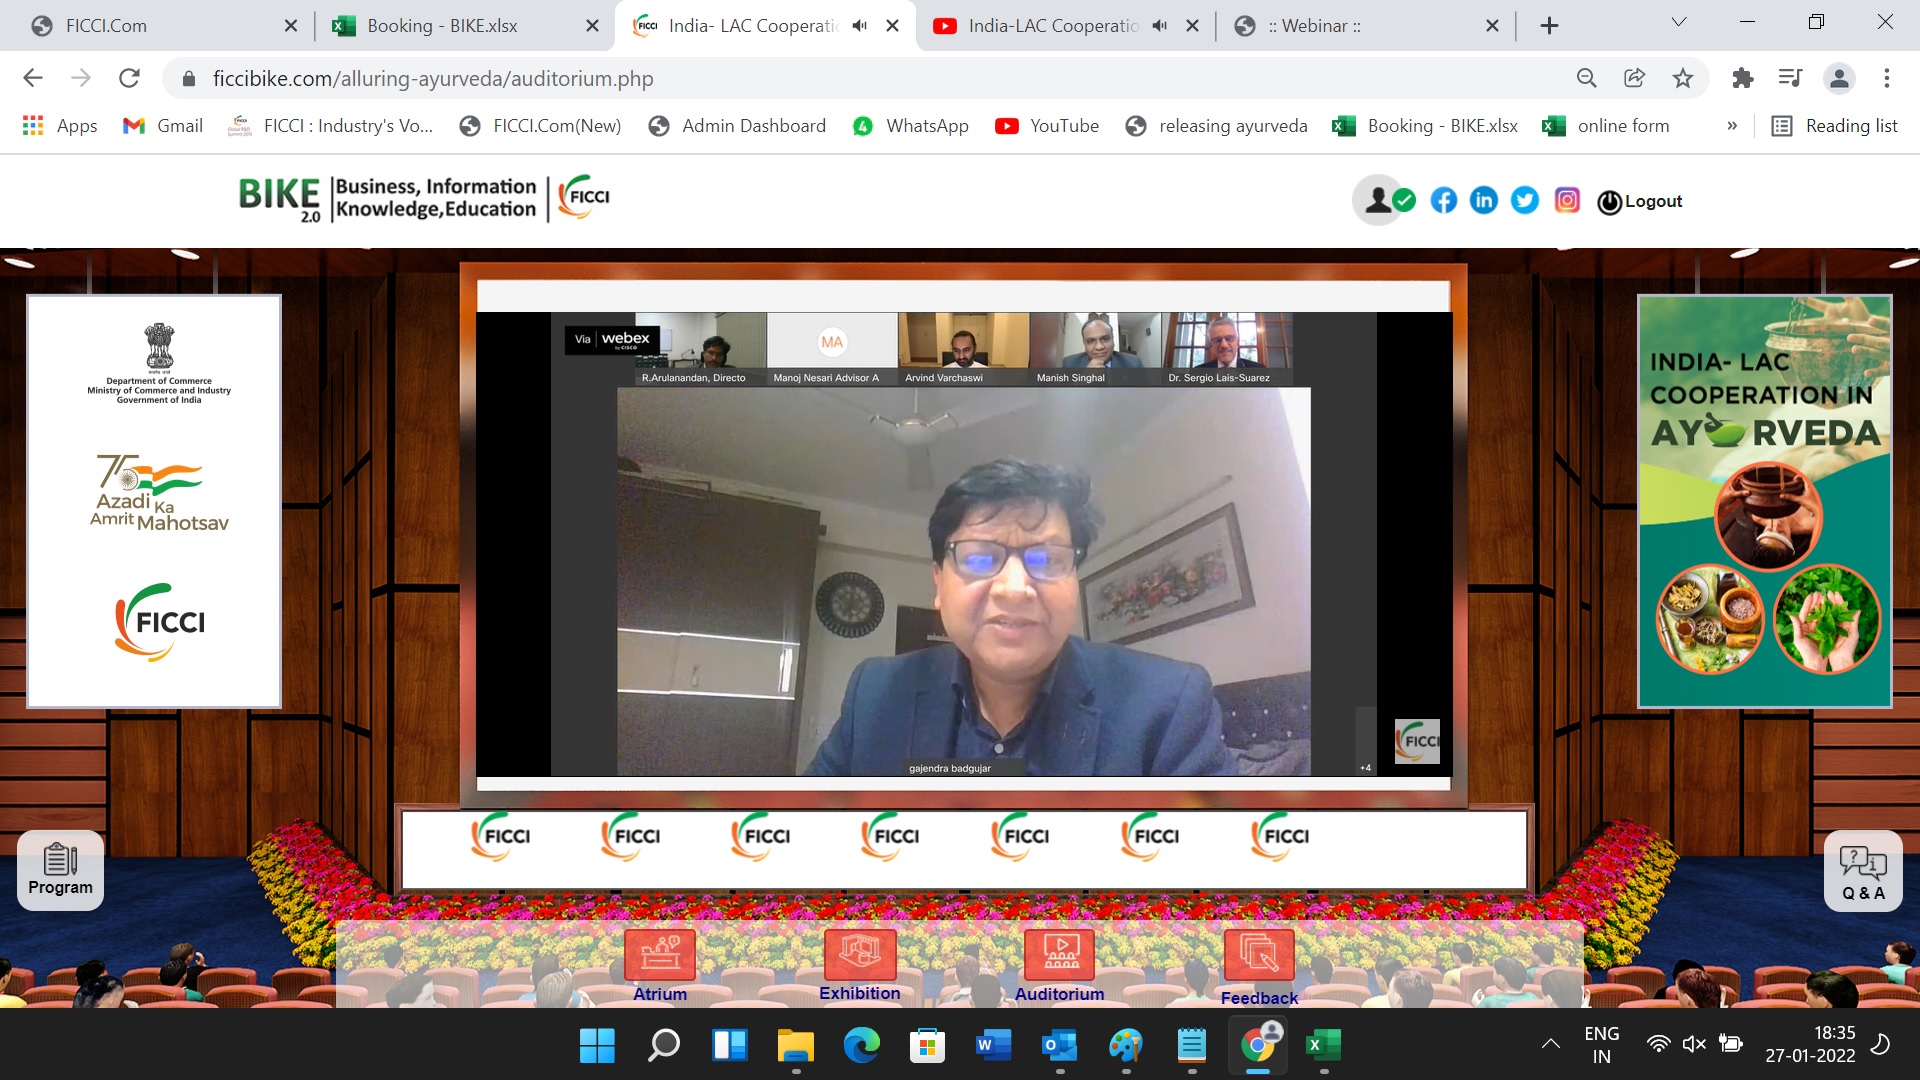Open the releasing ayurveda bookmark
Screen dimensions: 1920x1080
point(1217,126)
